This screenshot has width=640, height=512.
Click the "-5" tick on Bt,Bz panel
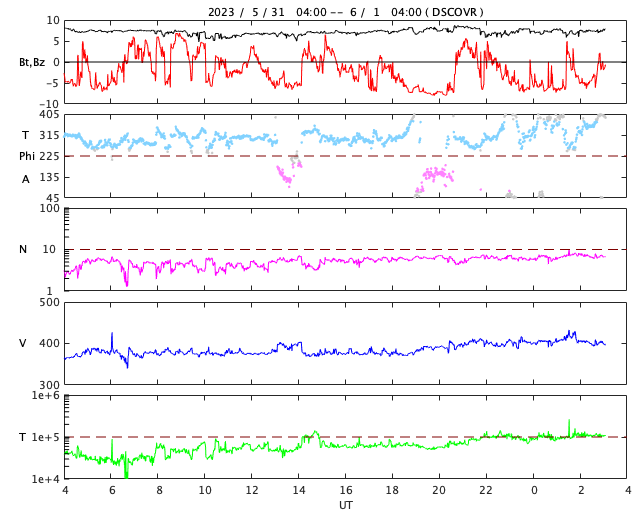[x=53, y=83]
